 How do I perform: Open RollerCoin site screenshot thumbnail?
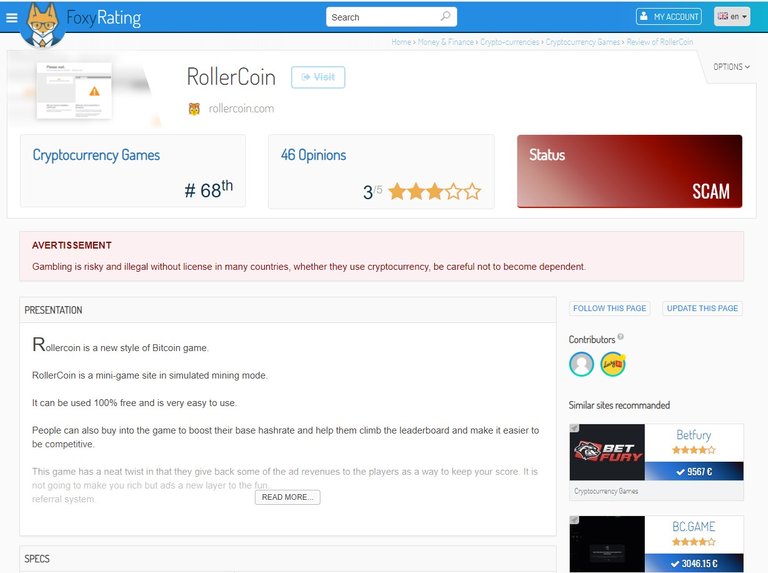pyautogui.click(x=74, y=91)
